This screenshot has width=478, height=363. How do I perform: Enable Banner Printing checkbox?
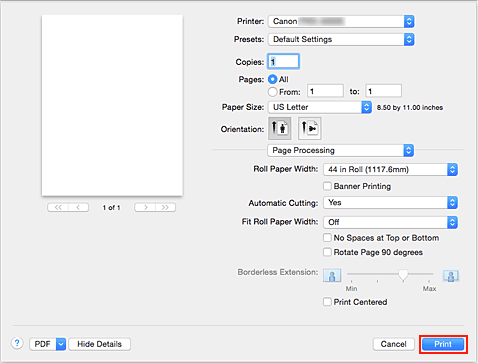coord(327,186)
